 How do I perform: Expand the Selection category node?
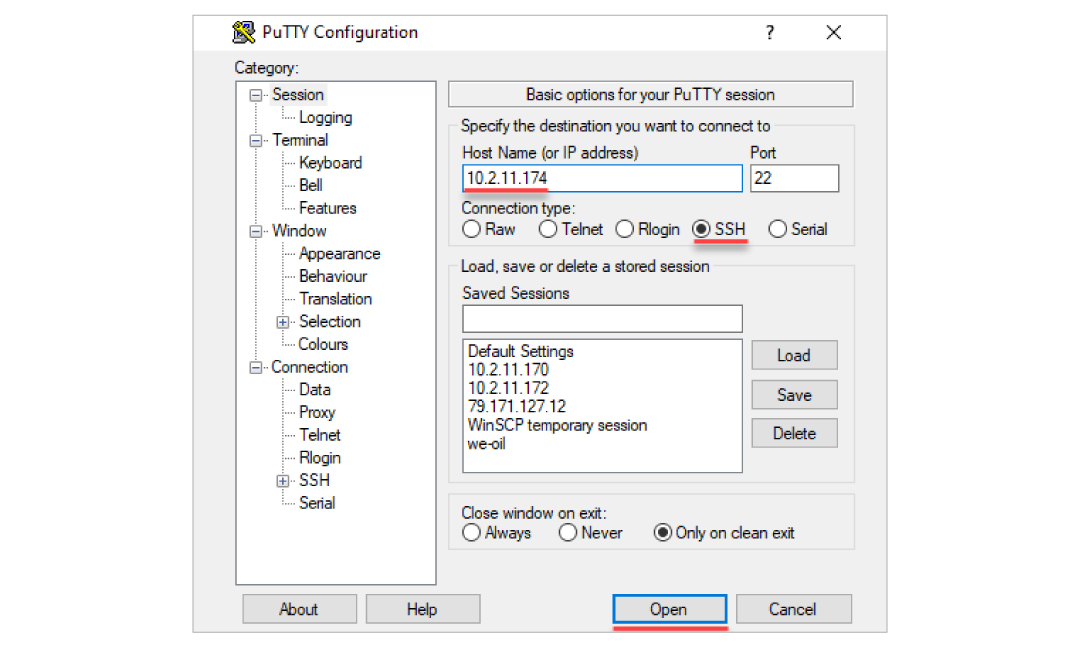pyautogui.click(x=283, y=322)
